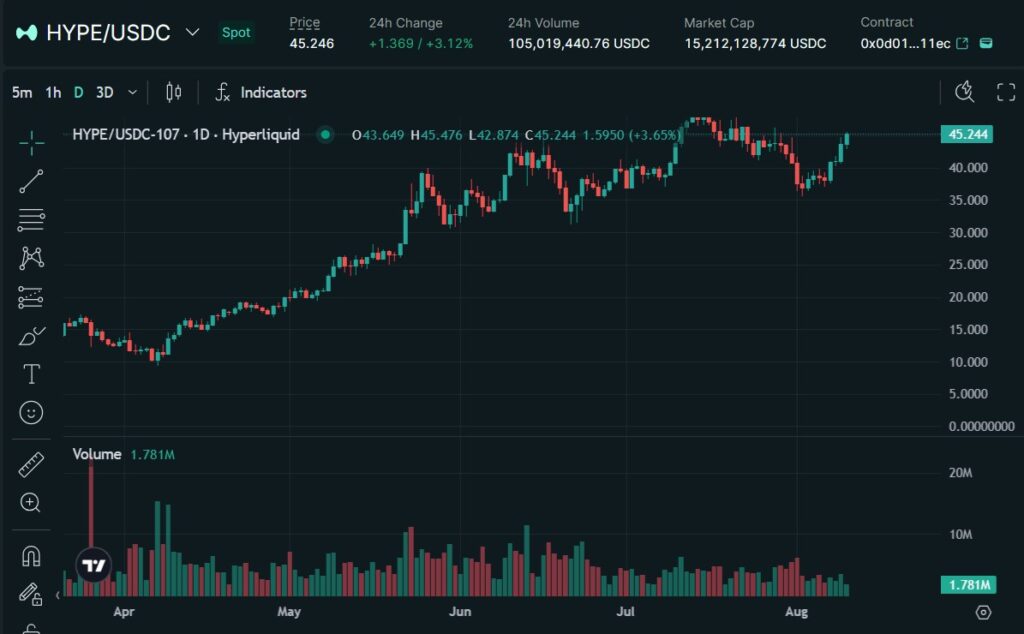This screenshot has height=634, width=1024.
Task: Click the Jul label on time axis
Action: (625, 612)
